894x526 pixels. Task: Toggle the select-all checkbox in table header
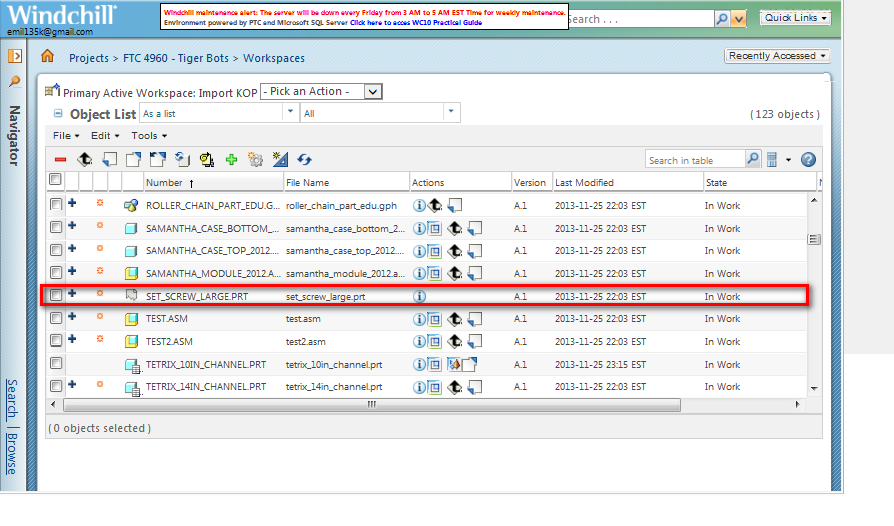55,180
